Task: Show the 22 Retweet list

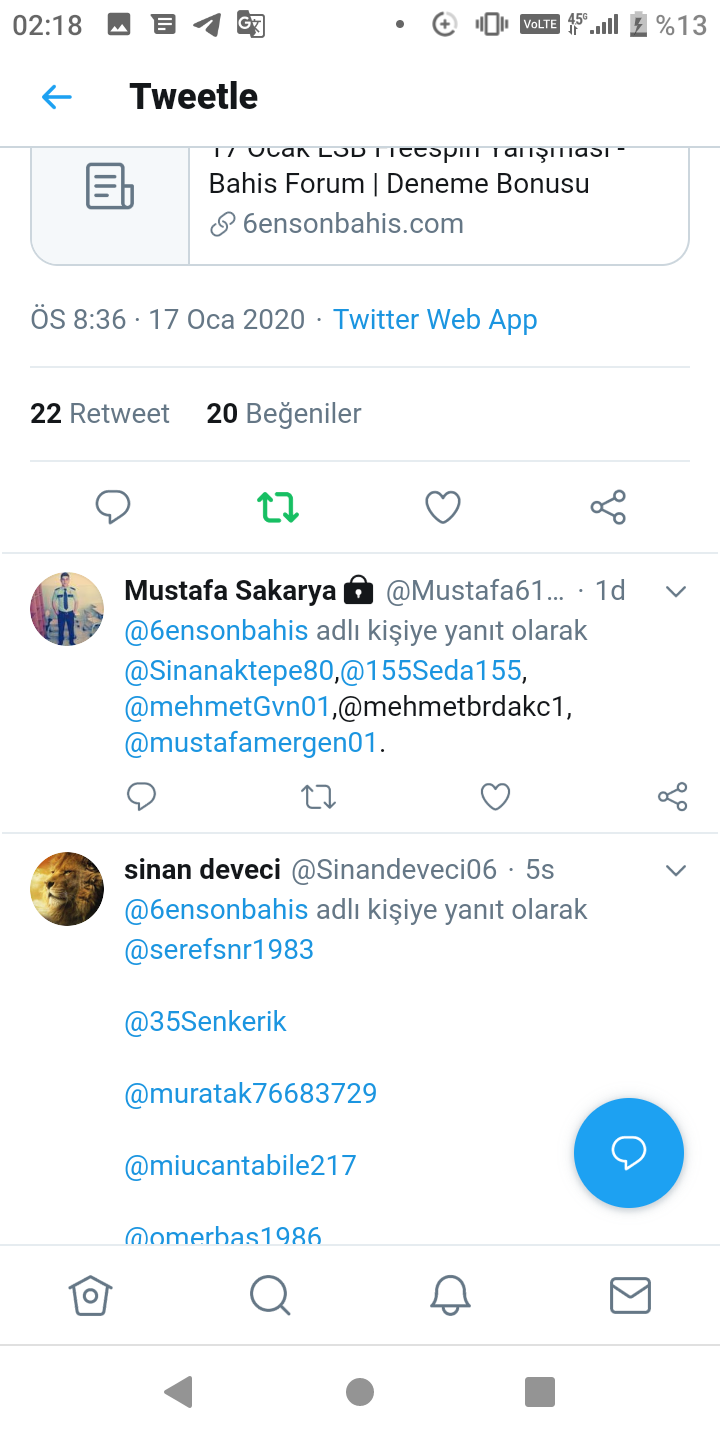Action: [100, 414]
